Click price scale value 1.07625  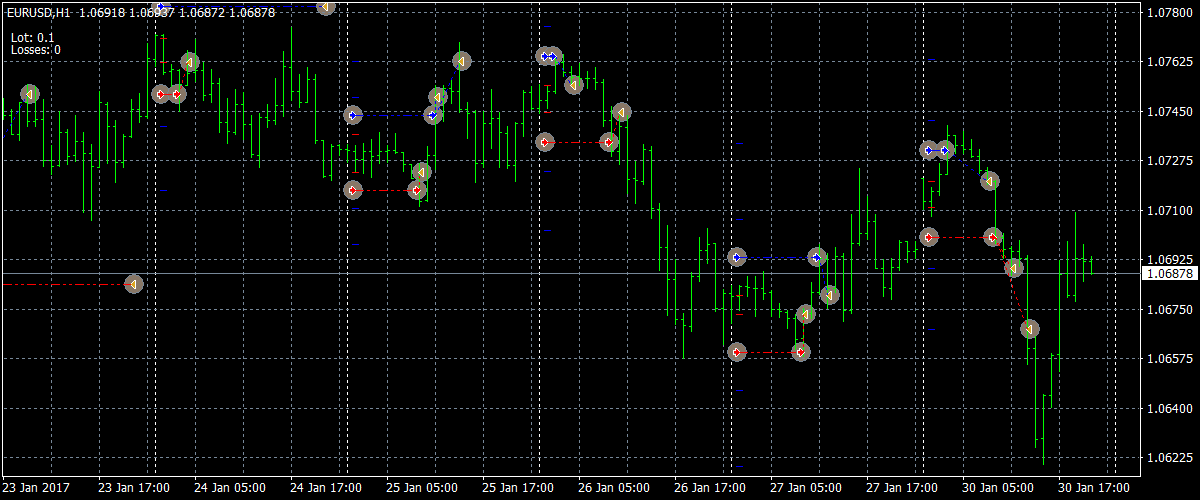[x=1170, y=62]
